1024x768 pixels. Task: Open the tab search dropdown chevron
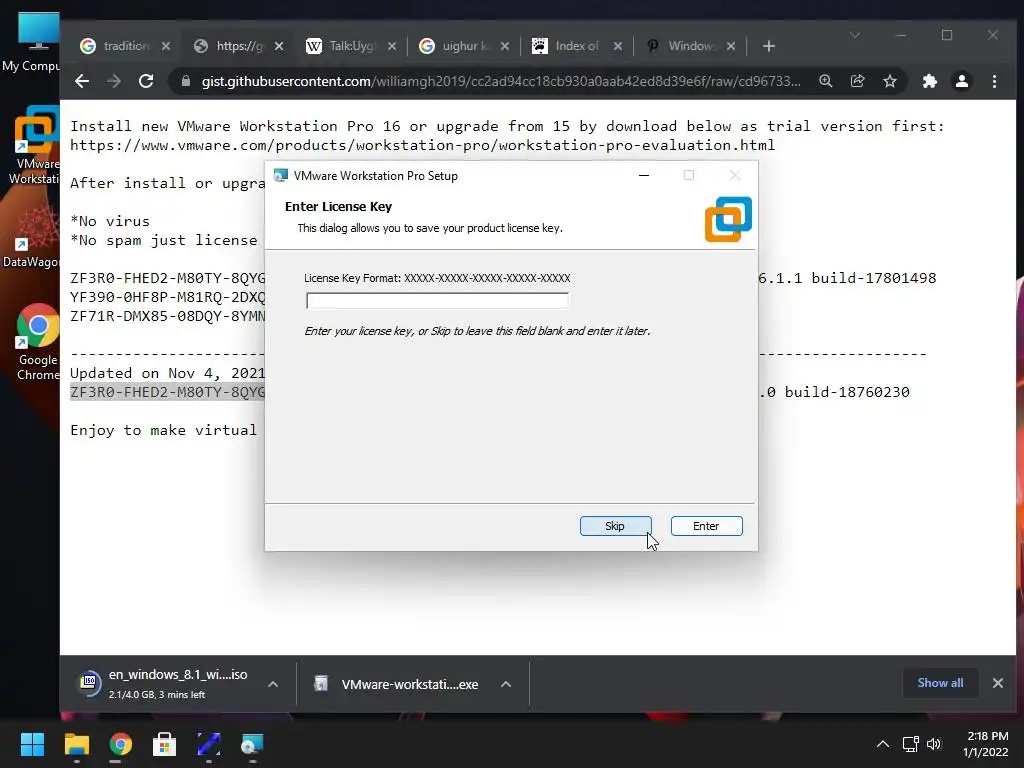855,35
